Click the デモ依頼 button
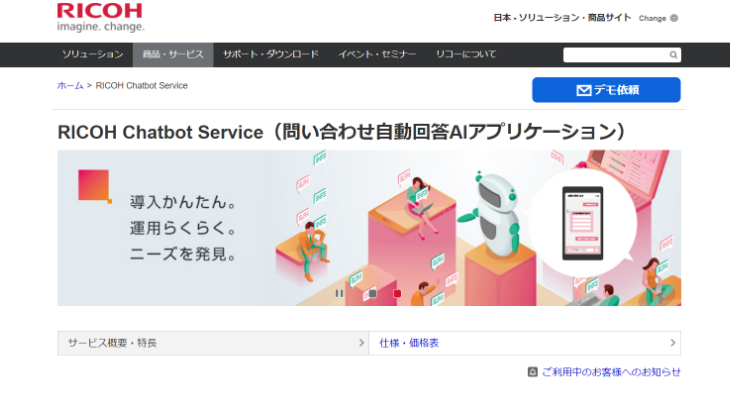 [x=606, y=90]
